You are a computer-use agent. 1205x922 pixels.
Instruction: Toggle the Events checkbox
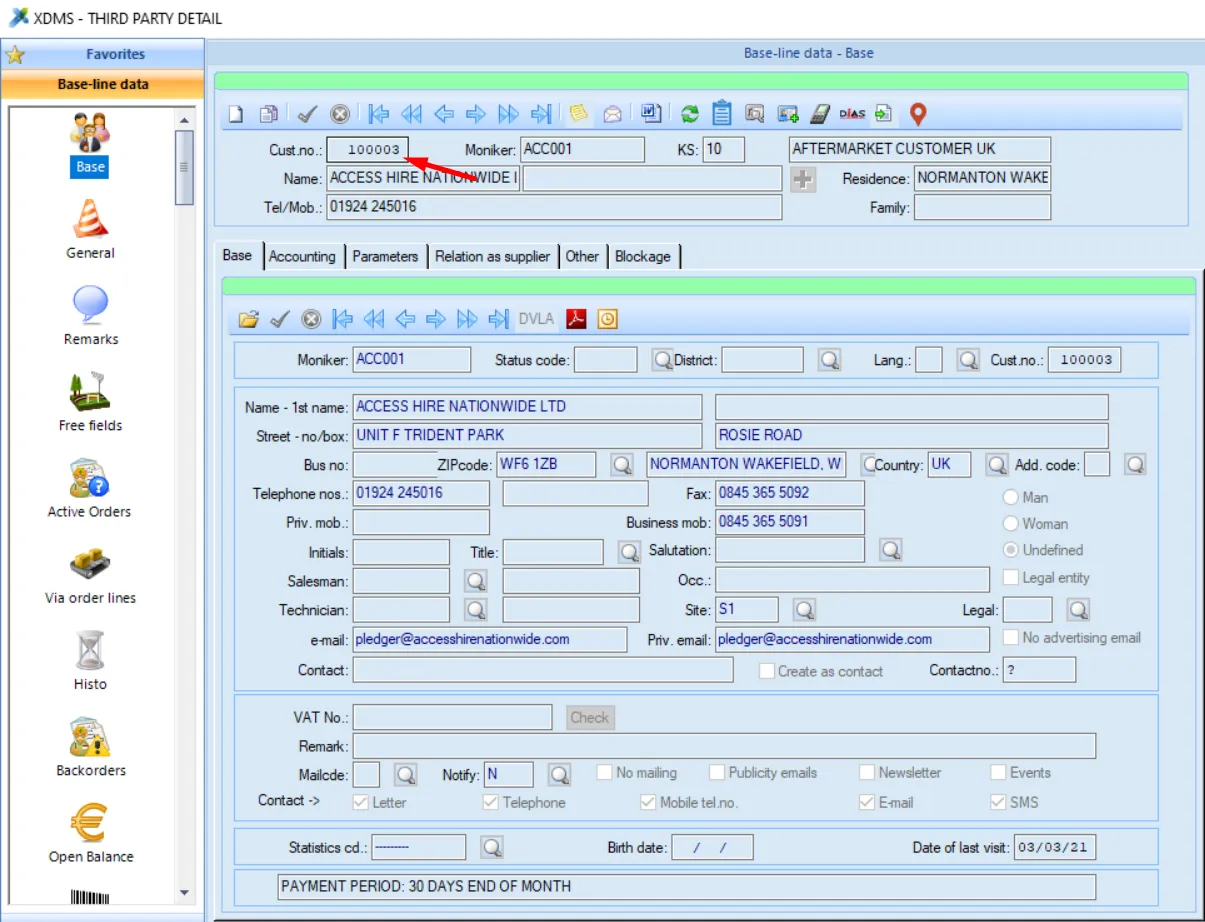[x=999, y=773]
